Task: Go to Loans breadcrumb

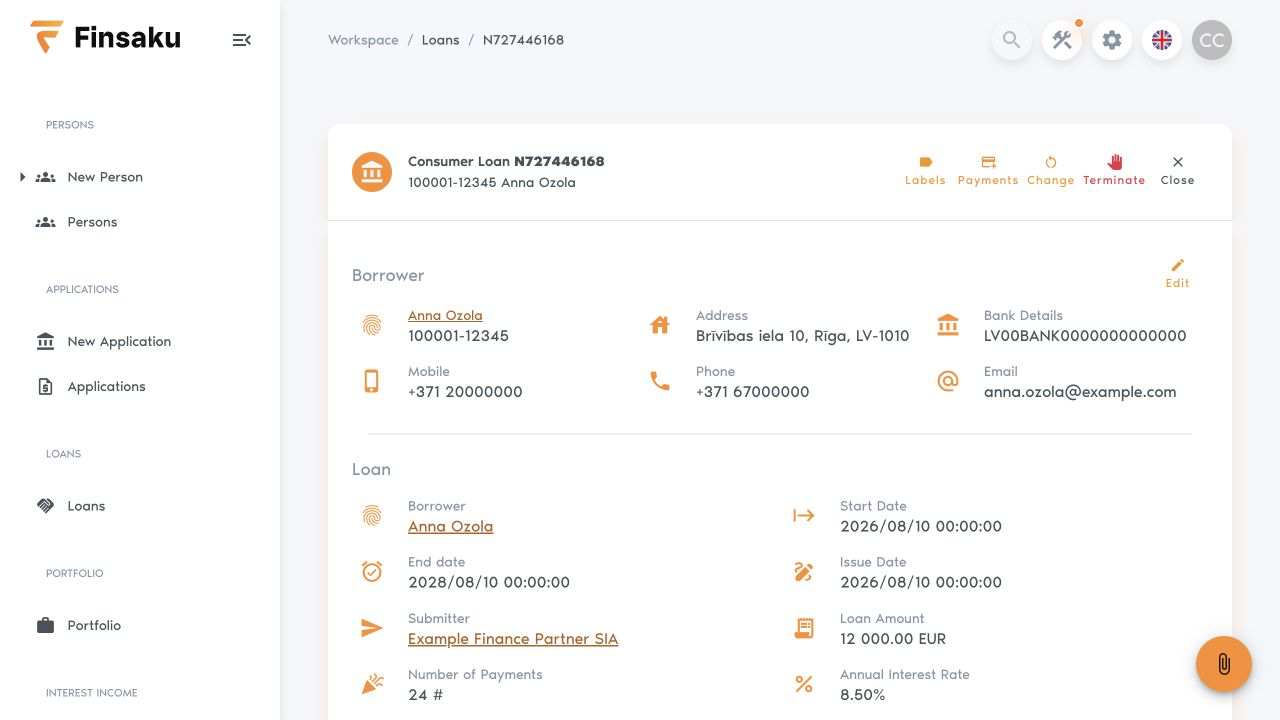Action: click(440, 40)
